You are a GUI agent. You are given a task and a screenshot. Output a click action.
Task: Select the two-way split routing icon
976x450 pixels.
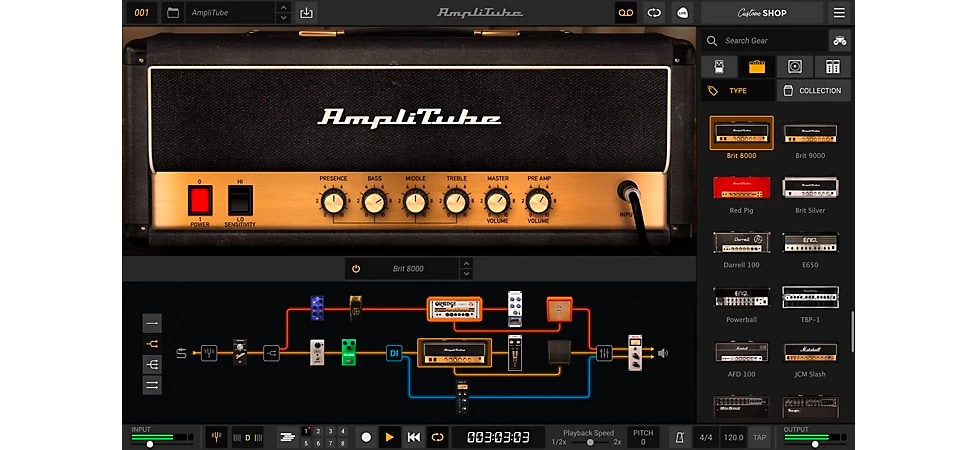point(152,344)
